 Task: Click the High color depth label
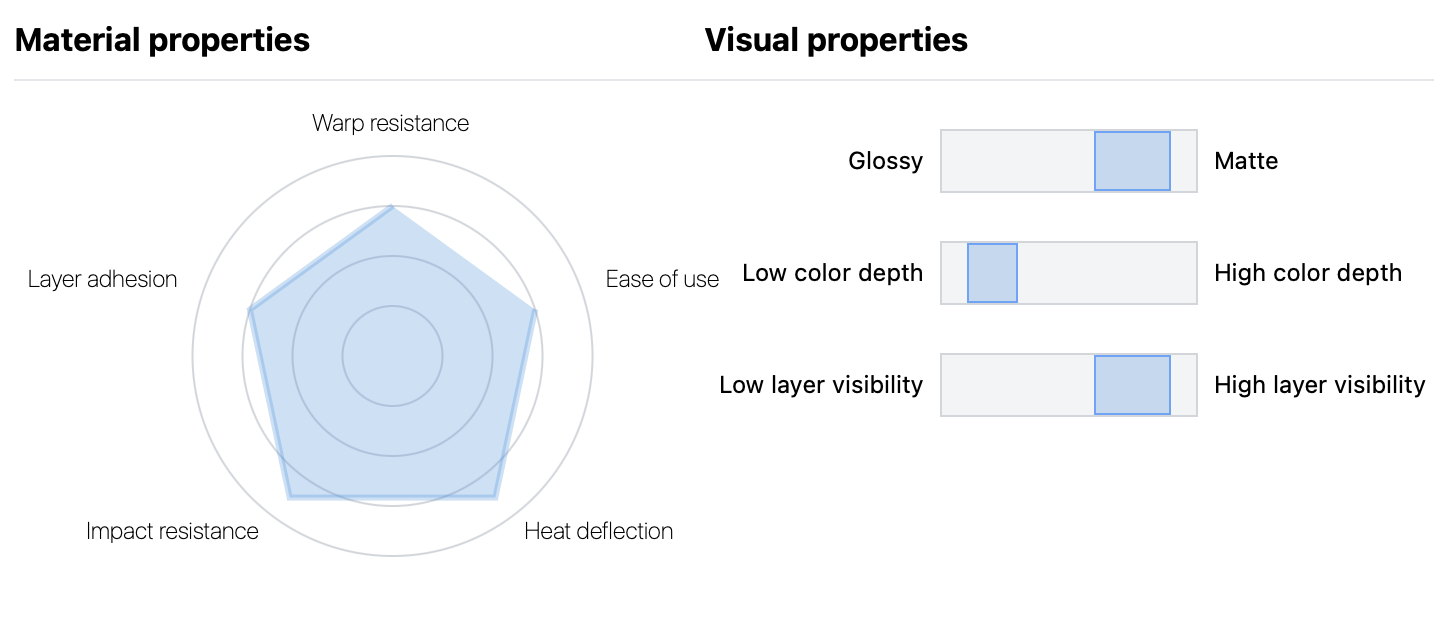(1308, 273)
